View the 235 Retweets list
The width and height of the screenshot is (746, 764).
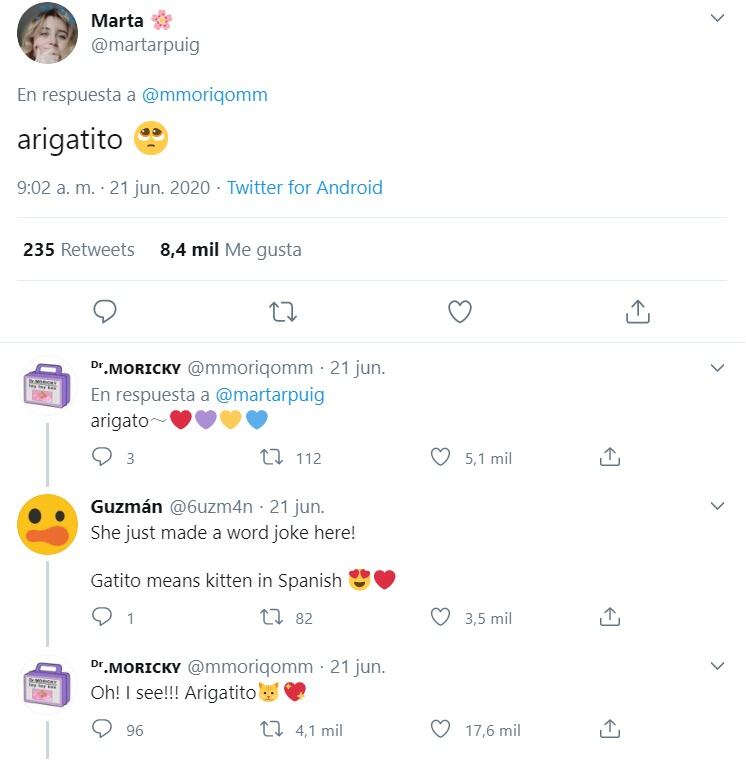pos(79,250)
